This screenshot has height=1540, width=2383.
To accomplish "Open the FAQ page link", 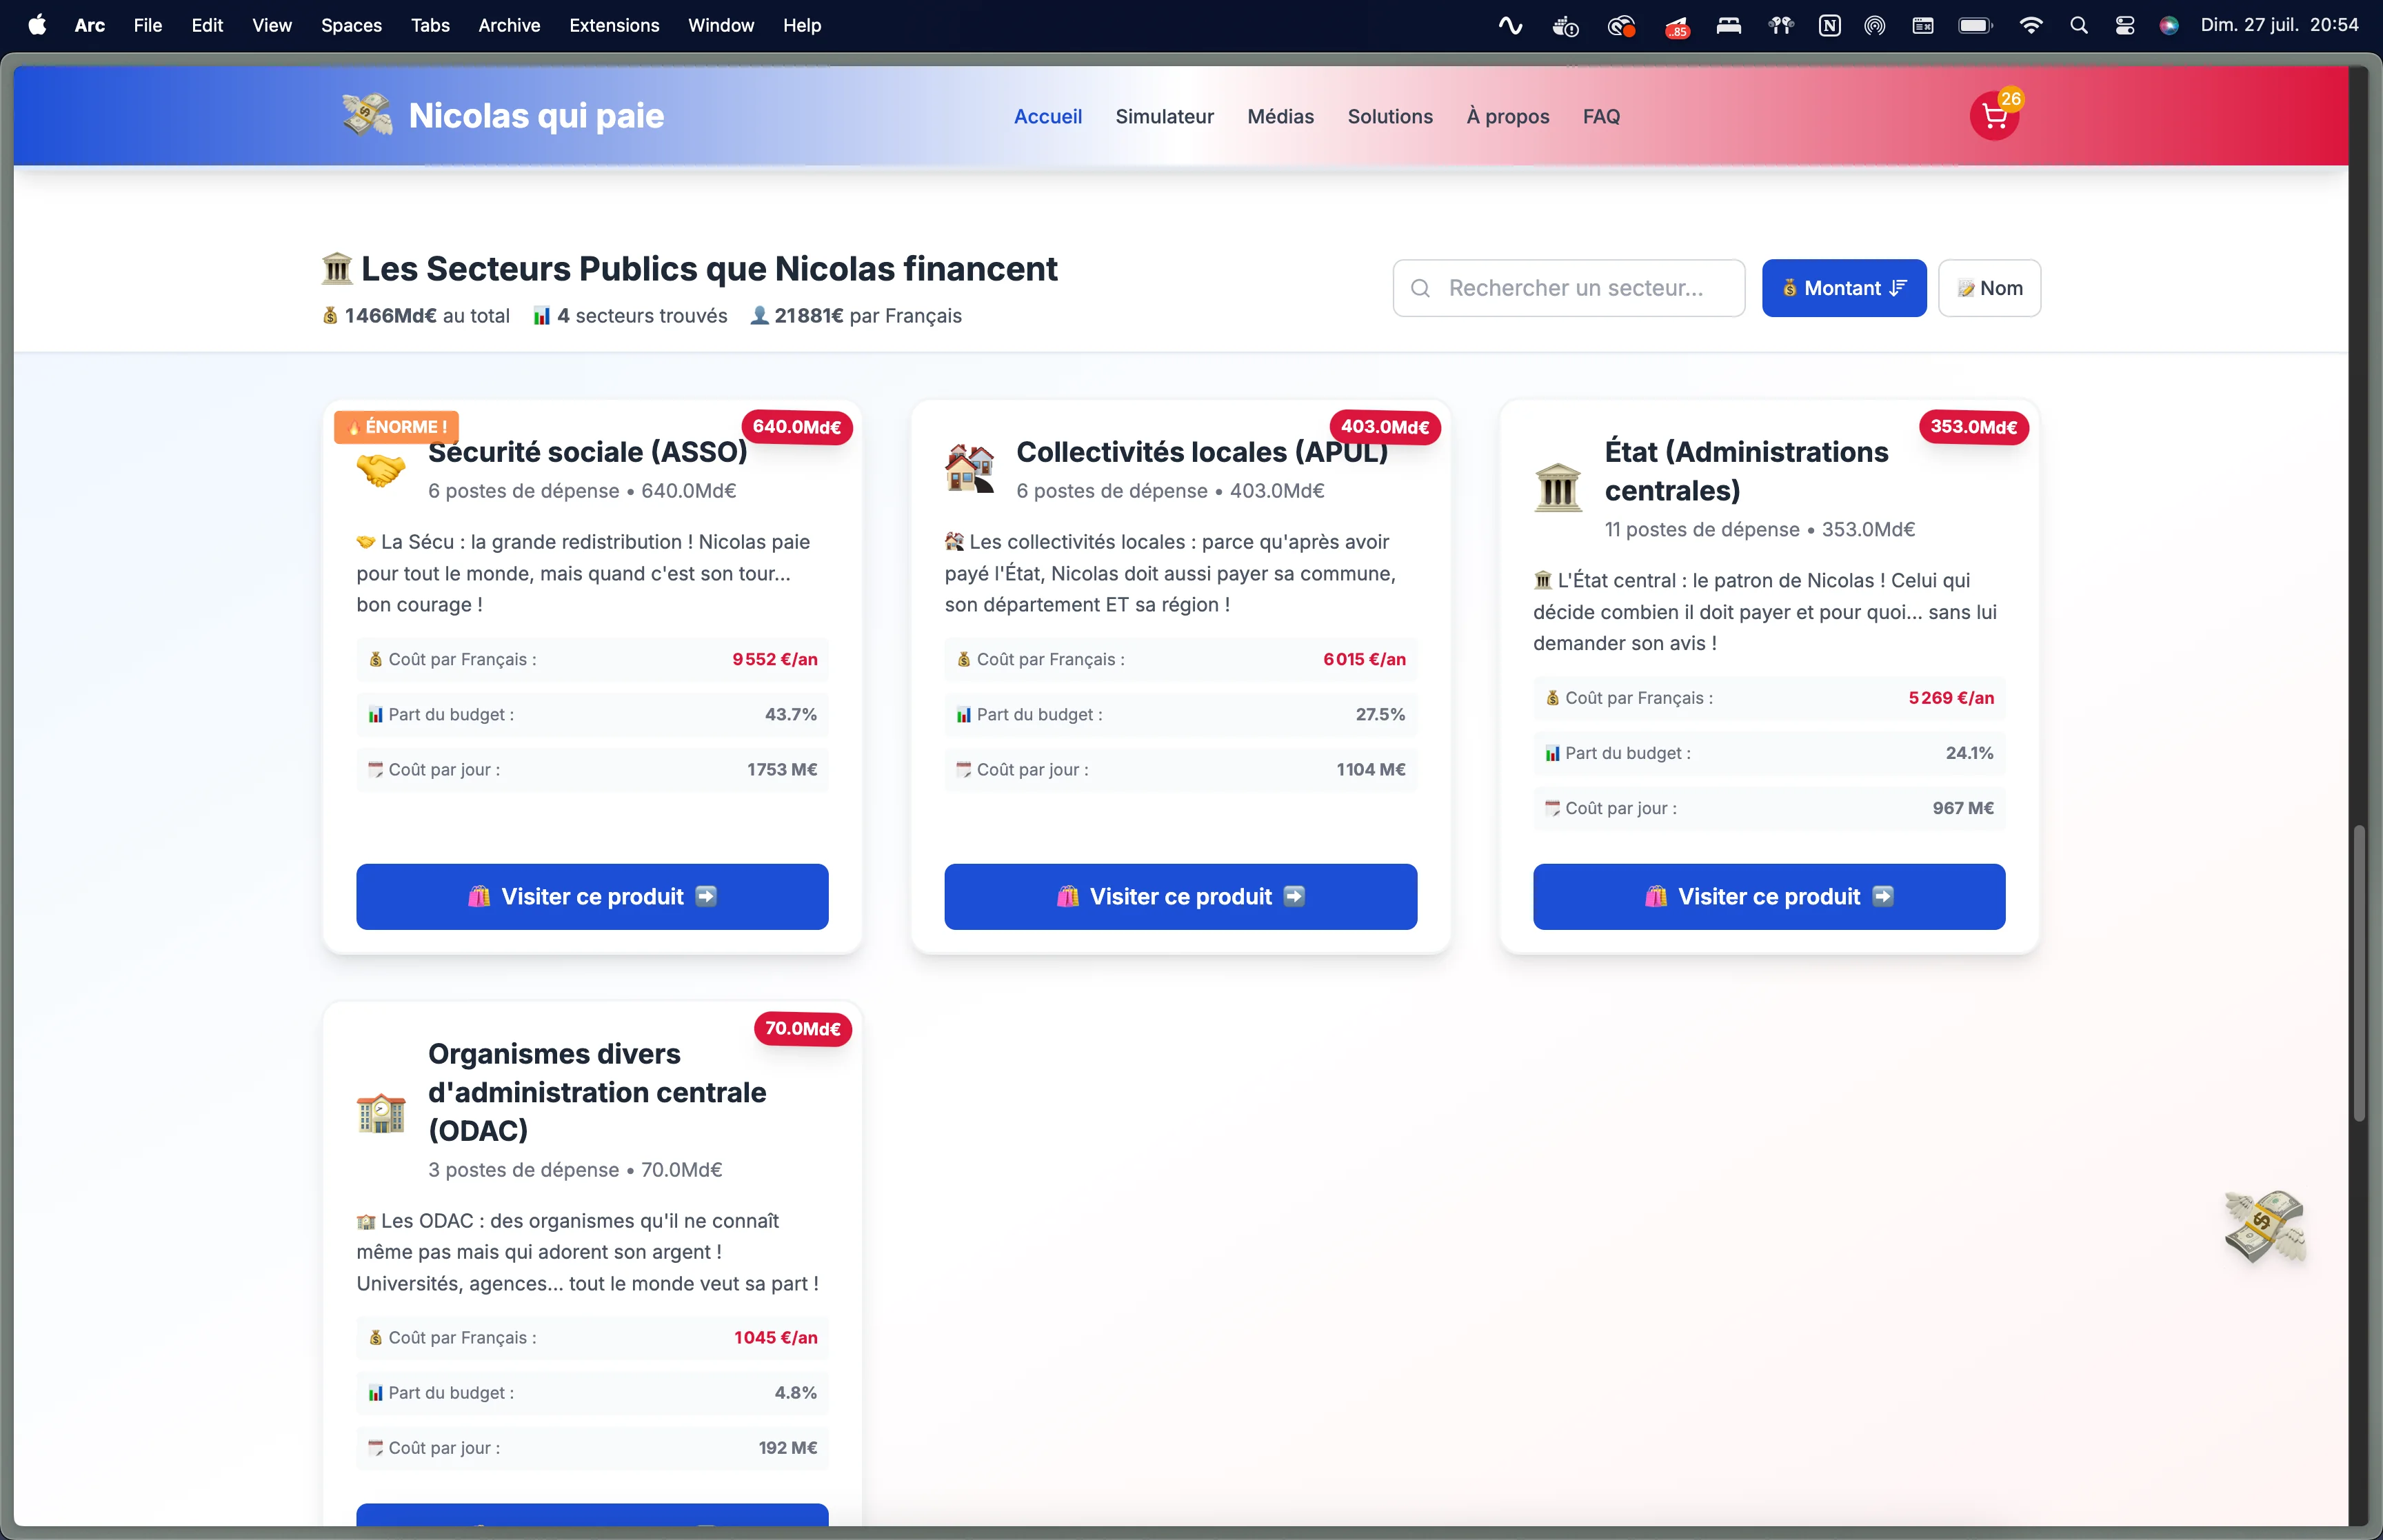I will click(1600, 117).
